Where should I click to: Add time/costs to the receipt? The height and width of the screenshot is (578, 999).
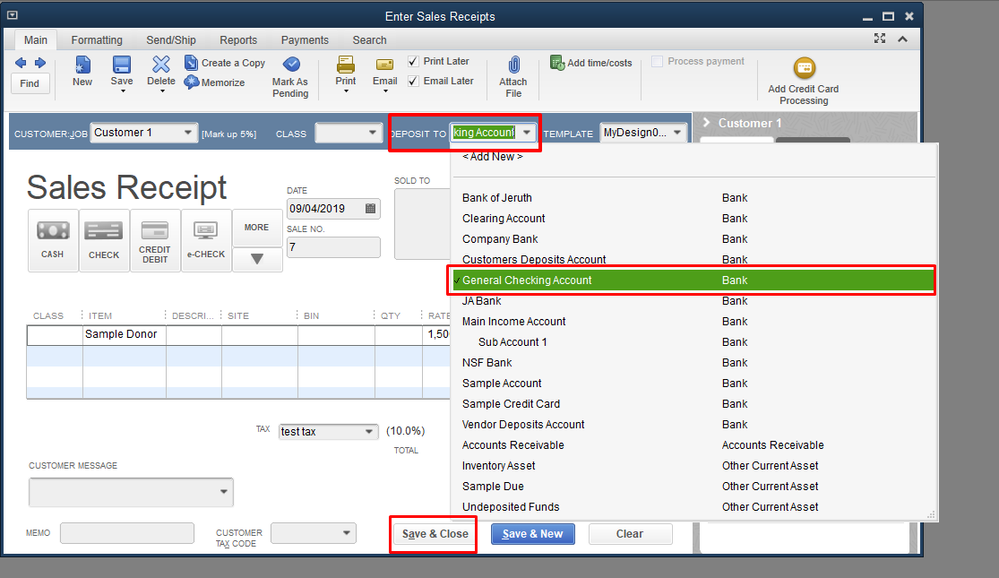tap(591, 62)
